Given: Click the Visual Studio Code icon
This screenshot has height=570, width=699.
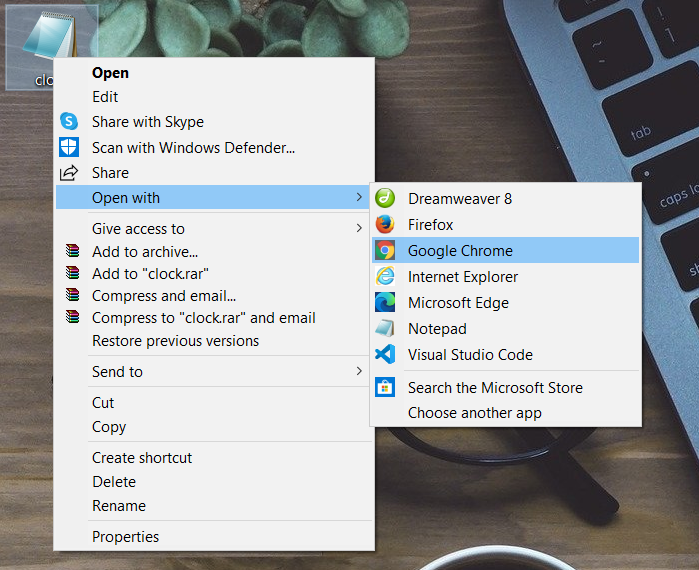Looking at the screenshot, I should click(385, 354).
